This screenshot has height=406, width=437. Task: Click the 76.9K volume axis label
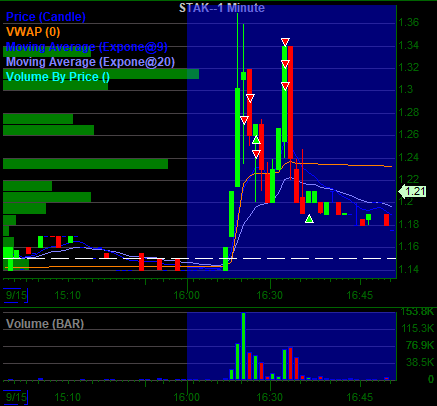coord(420,345)
